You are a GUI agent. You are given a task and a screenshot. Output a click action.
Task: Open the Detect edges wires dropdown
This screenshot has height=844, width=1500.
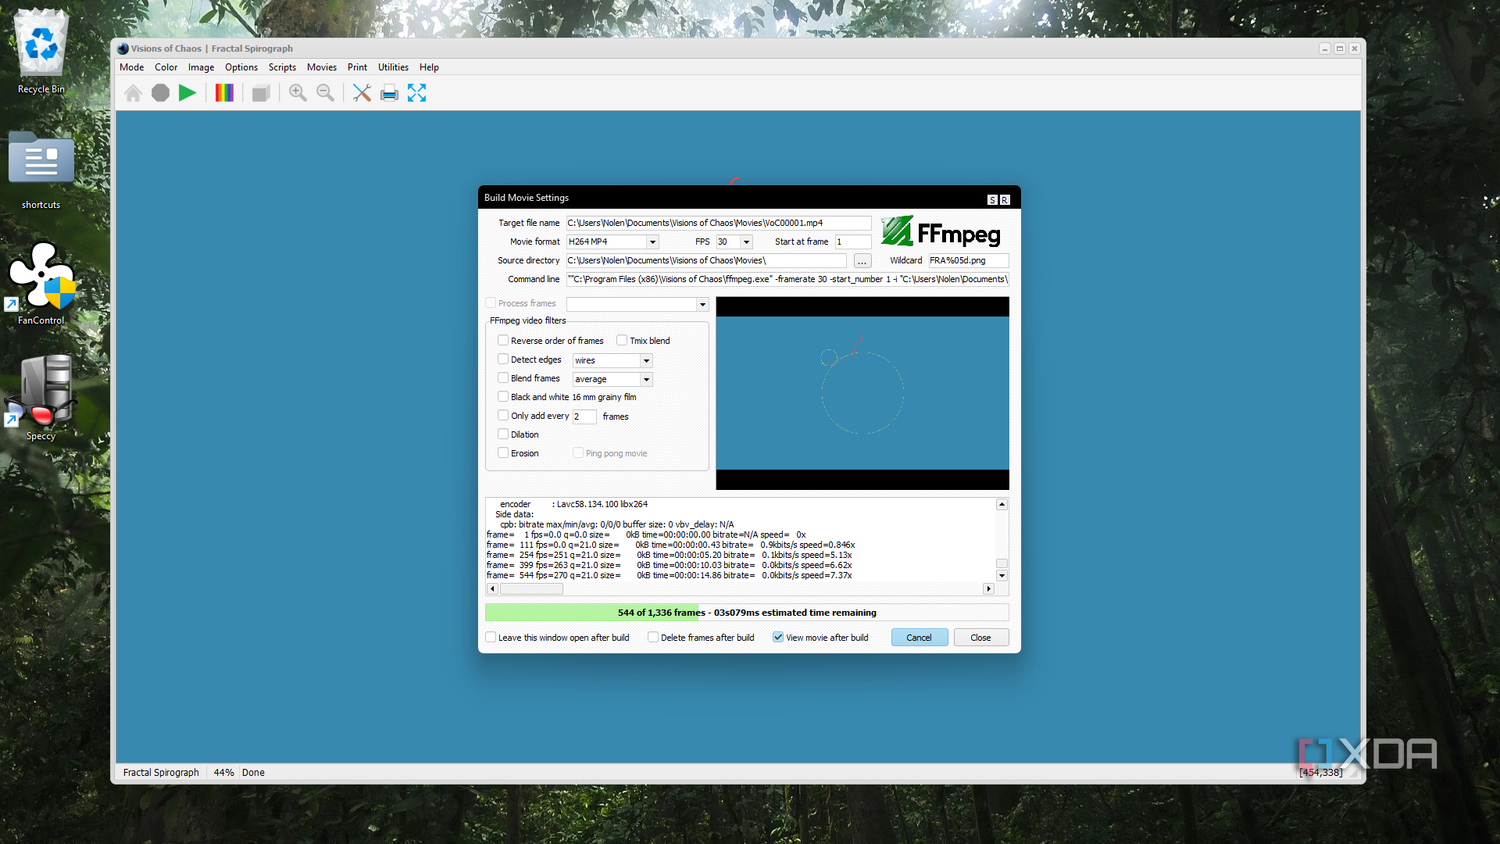(646, 360)
